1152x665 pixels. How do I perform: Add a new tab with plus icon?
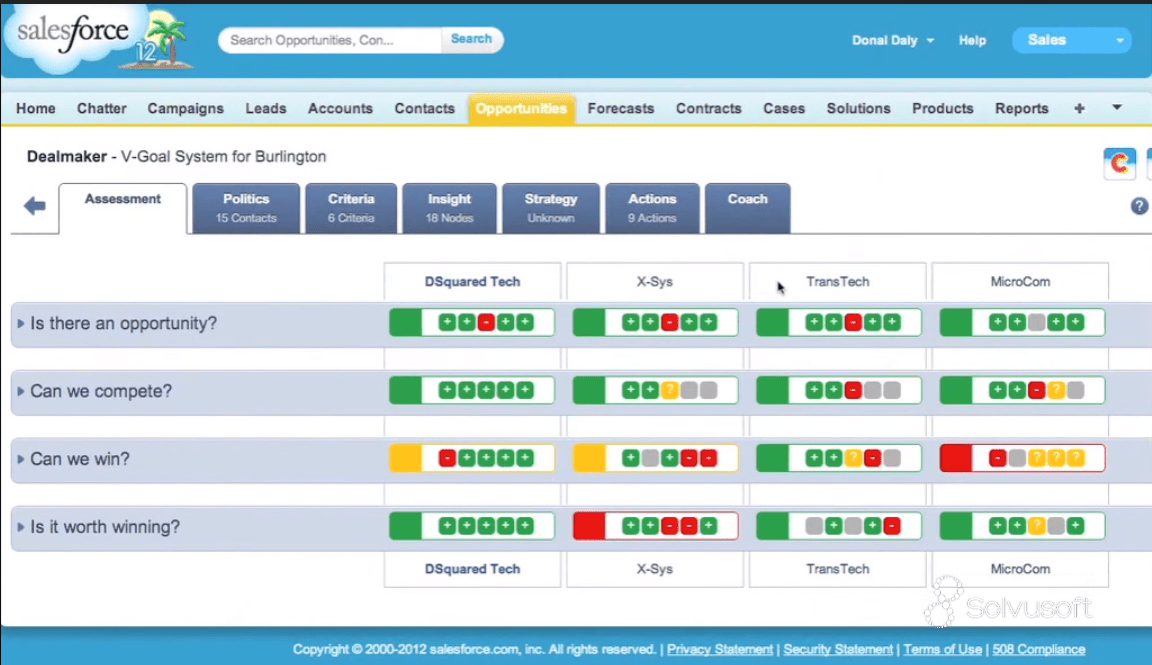click(1079, 108)
